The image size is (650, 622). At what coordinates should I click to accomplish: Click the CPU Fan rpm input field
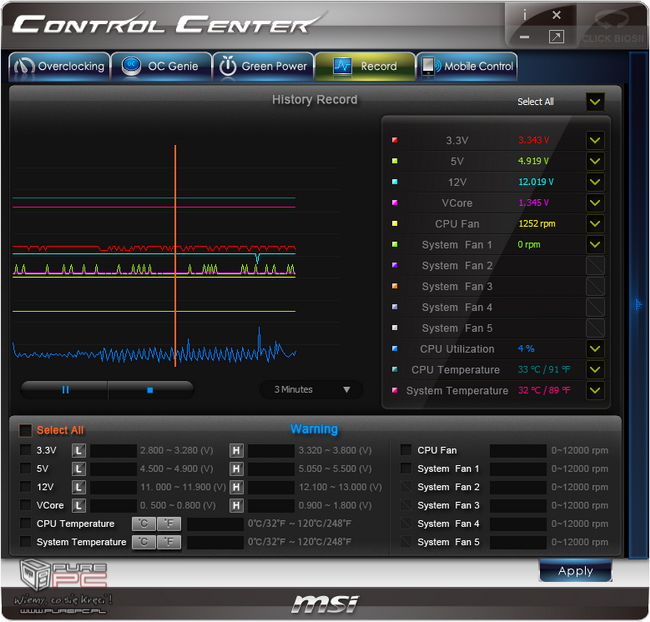tap(518, 451)
